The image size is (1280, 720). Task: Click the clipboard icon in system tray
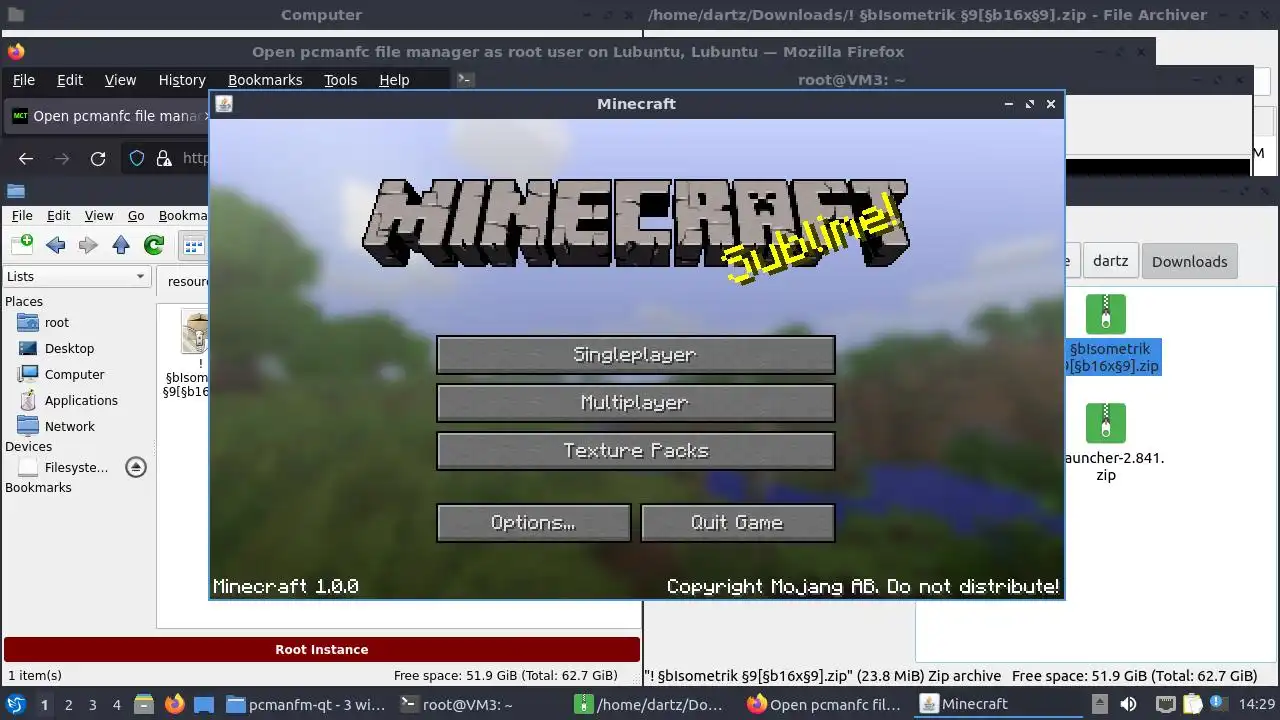[x=1194, y=704]
